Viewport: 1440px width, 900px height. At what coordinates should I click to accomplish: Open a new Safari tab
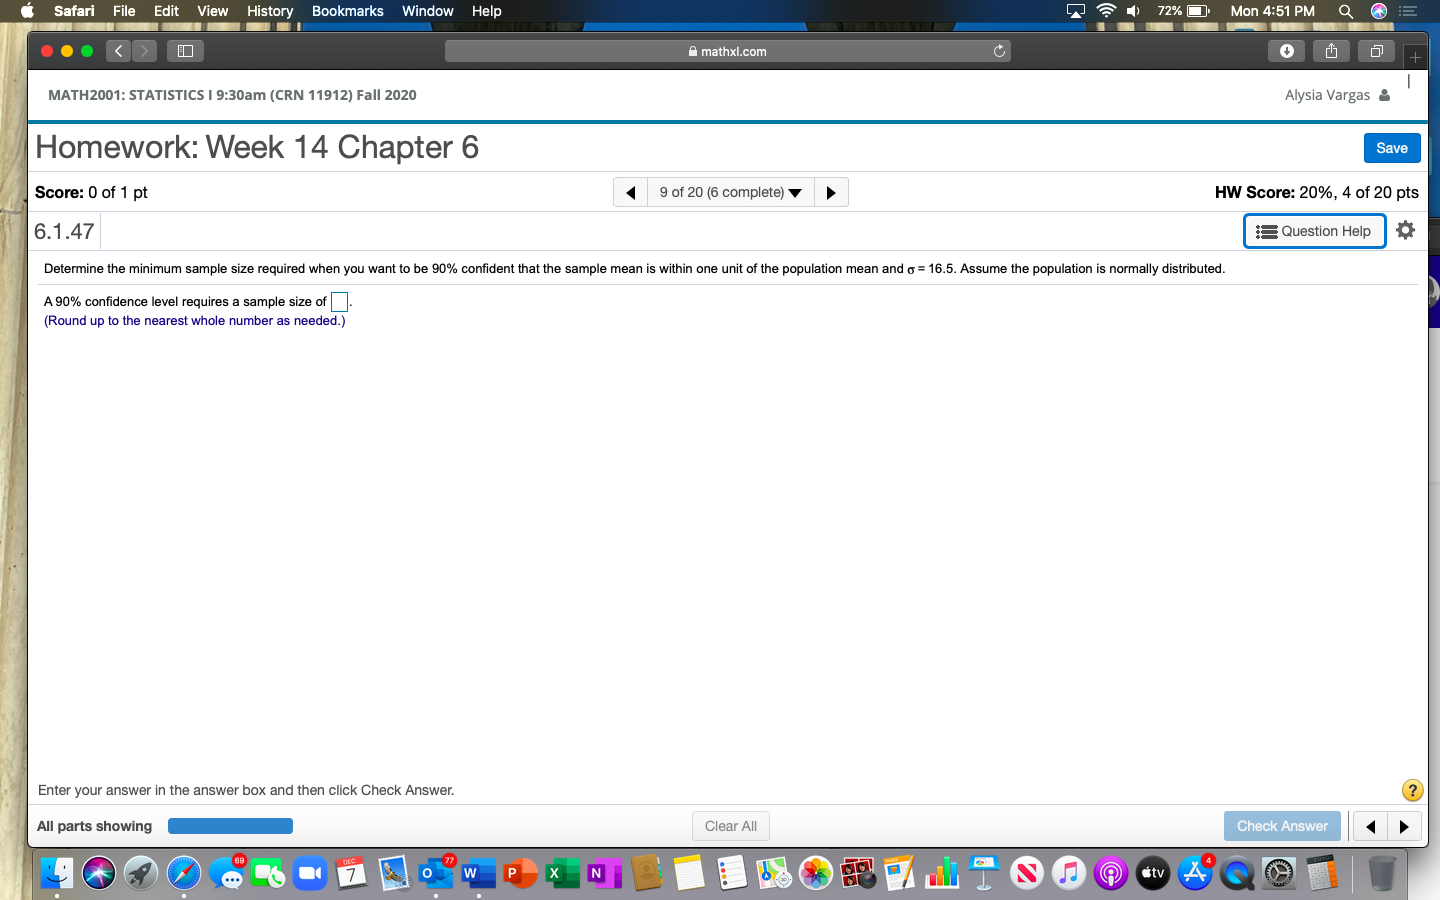tap(1415, 57)
